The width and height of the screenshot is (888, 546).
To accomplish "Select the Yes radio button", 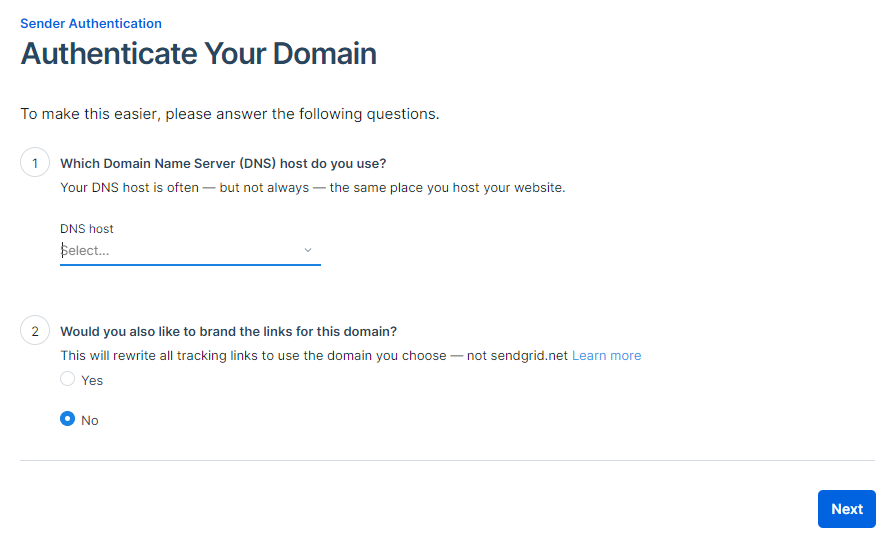I will coord(67,379).
